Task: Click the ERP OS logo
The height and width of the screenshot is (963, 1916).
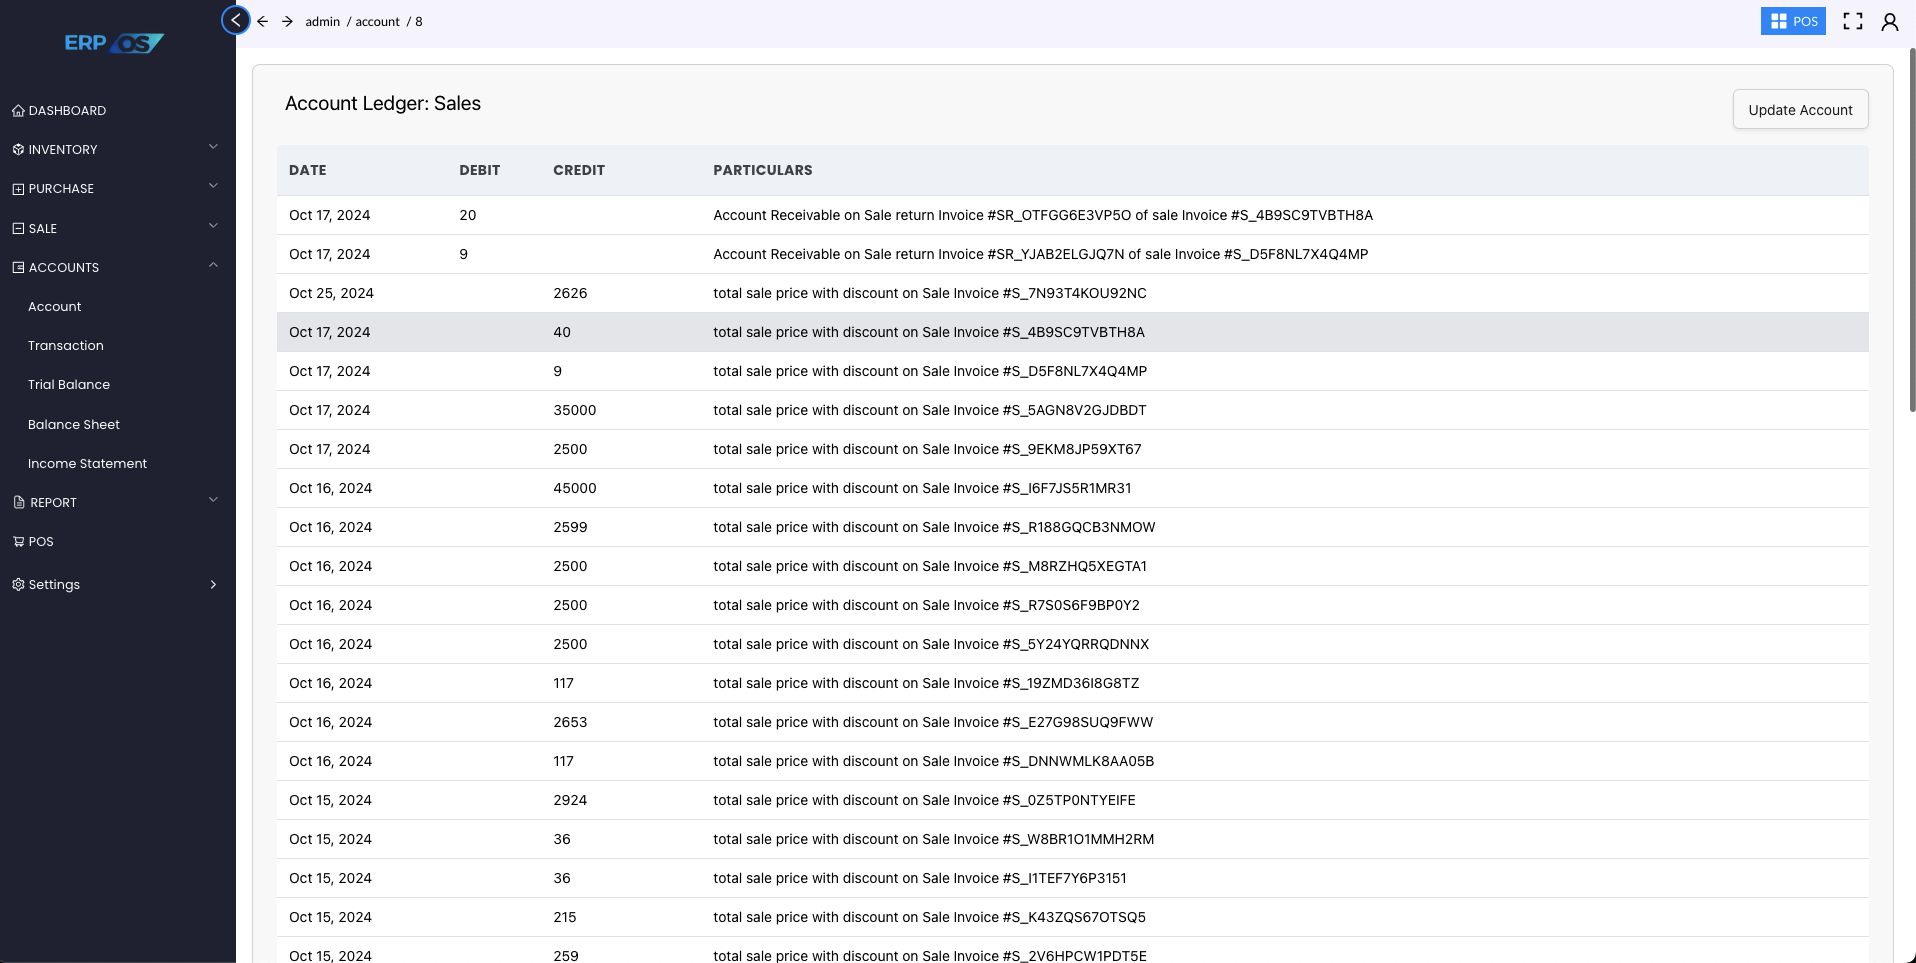Action: click(x=114, y=43)
